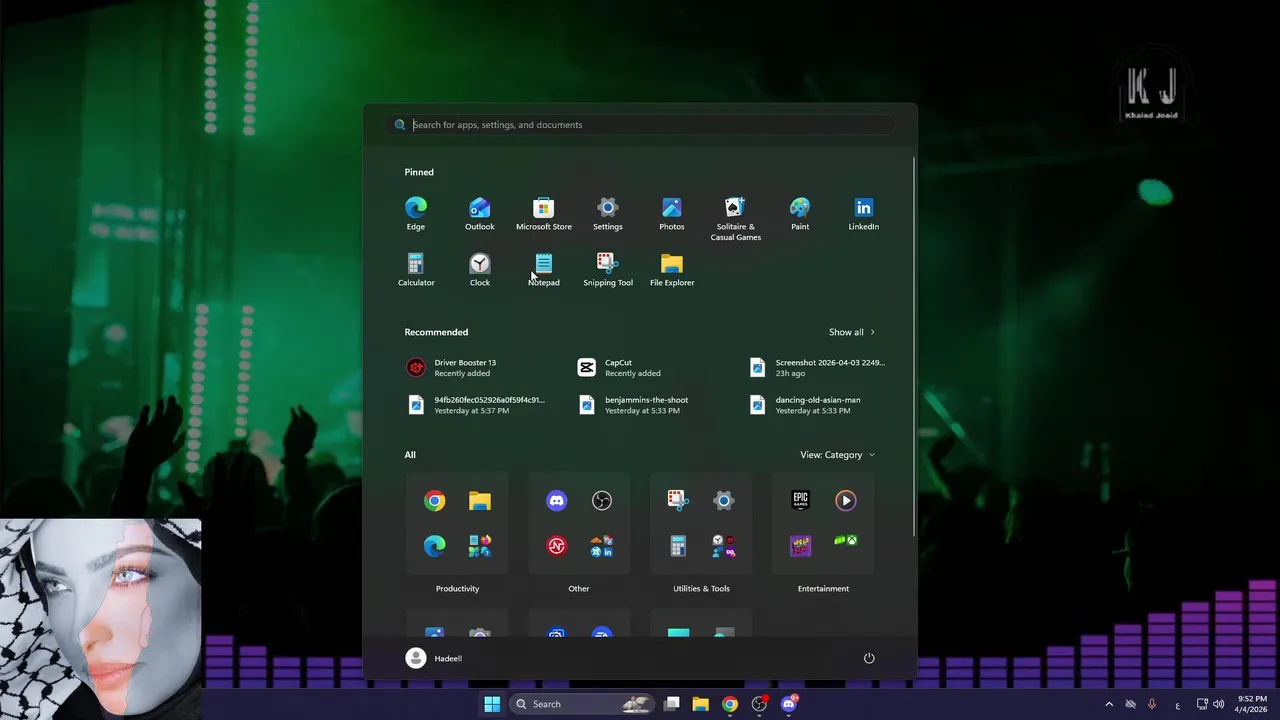This screenshot has height=720, width=1280.
Task: Open the Clock pinned app
Action: tap(480, 270)
